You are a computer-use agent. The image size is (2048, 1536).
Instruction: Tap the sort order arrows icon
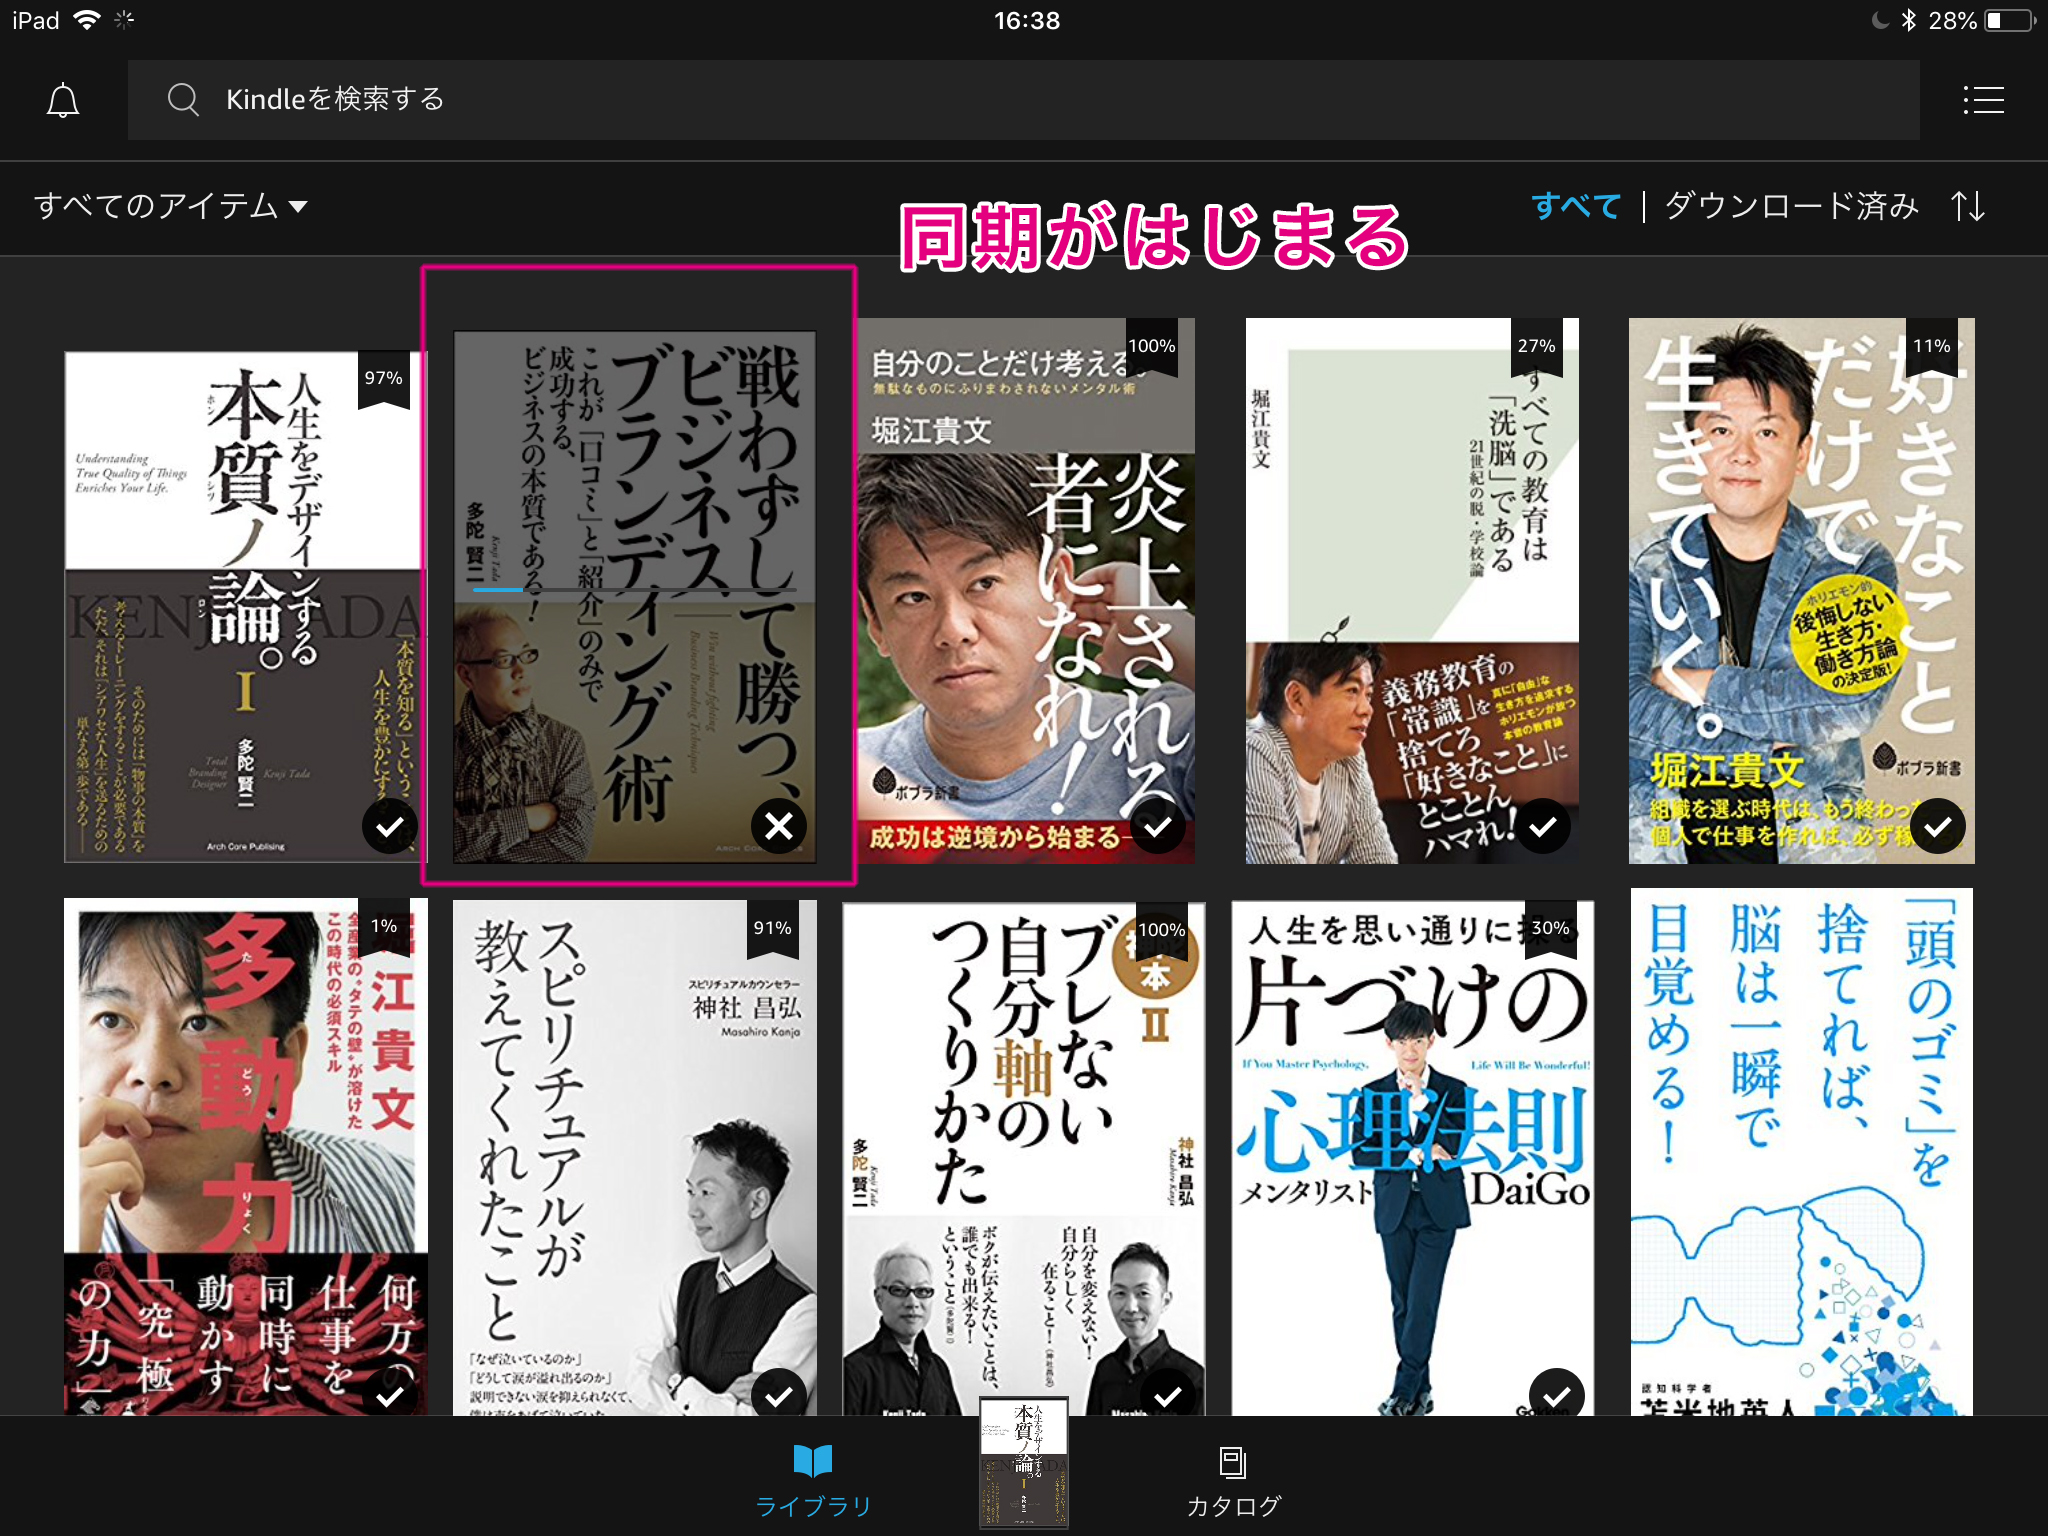click(1967, 206)
